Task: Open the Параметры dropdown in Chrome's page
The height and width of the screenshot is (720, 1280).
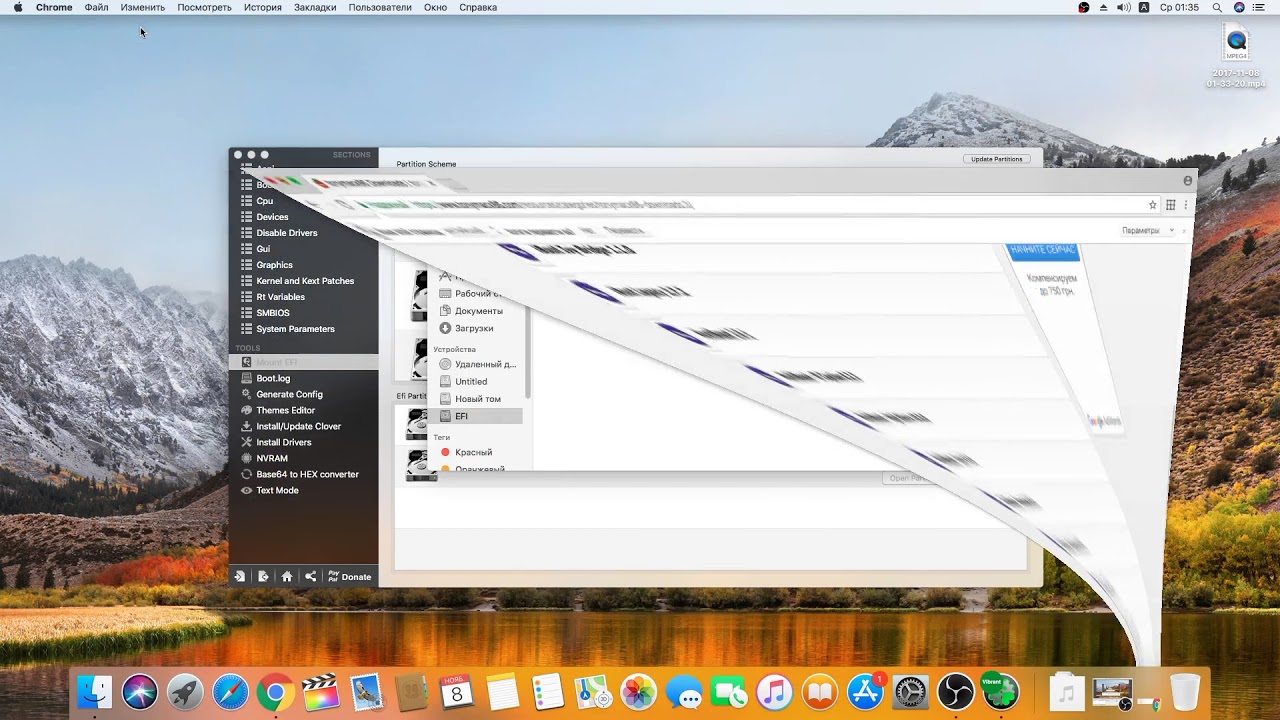Action: pos(1147,231)
